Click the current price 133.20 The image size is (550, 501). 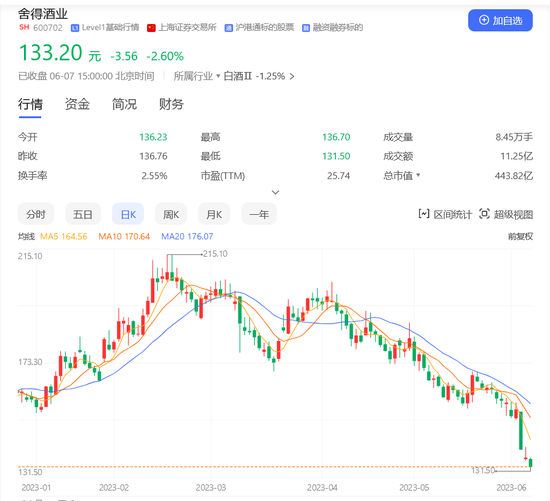coord(51,53)
